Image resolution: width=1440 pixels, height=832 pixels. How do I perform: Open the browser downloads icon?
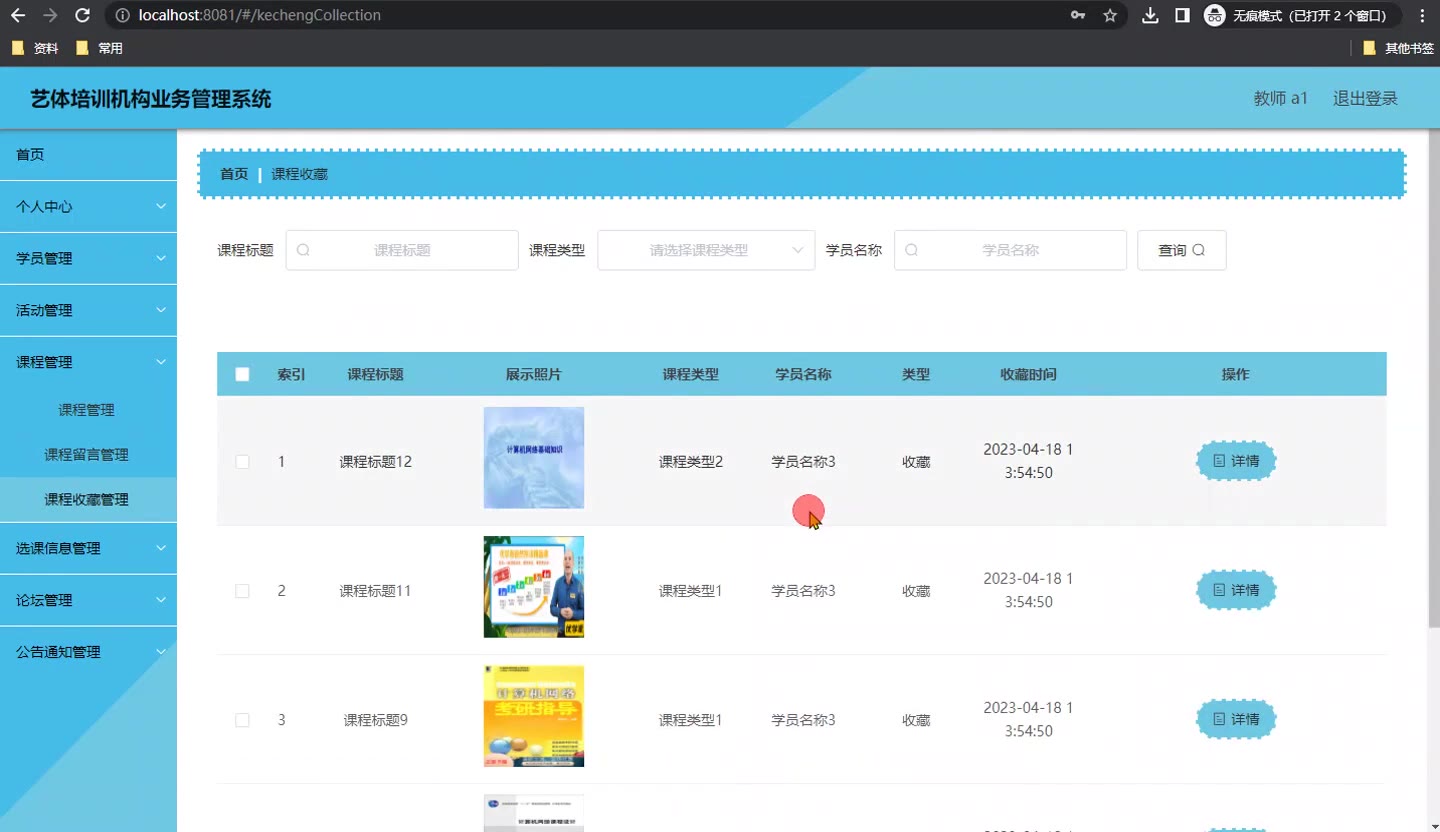coord(1150,15)
